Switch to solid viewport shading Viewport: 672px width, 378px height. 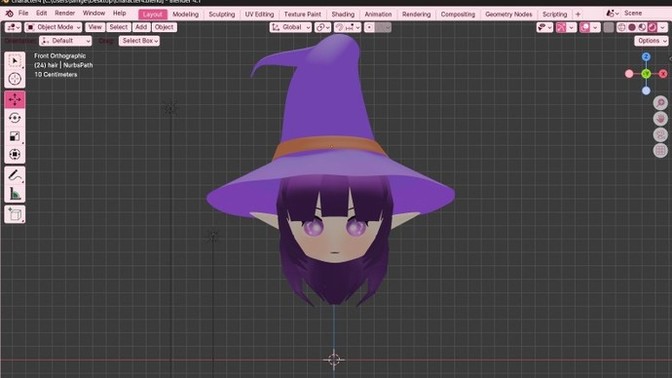click(x=632, y=27)
